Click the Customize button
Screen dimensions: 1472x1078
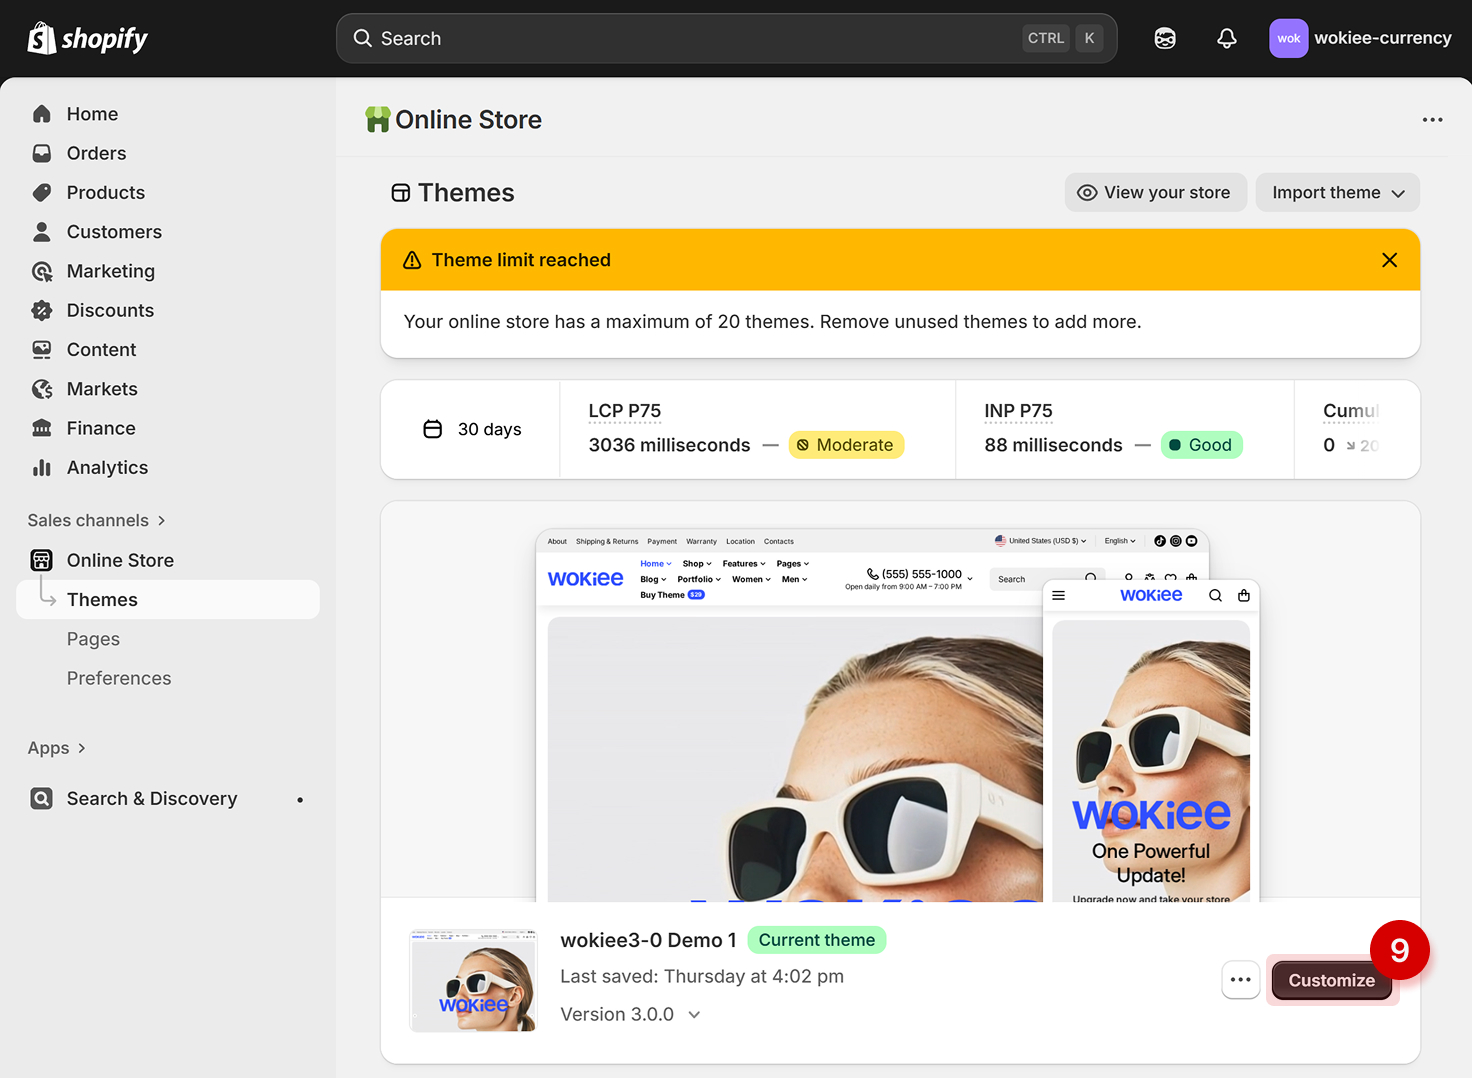pos(1330,980)
